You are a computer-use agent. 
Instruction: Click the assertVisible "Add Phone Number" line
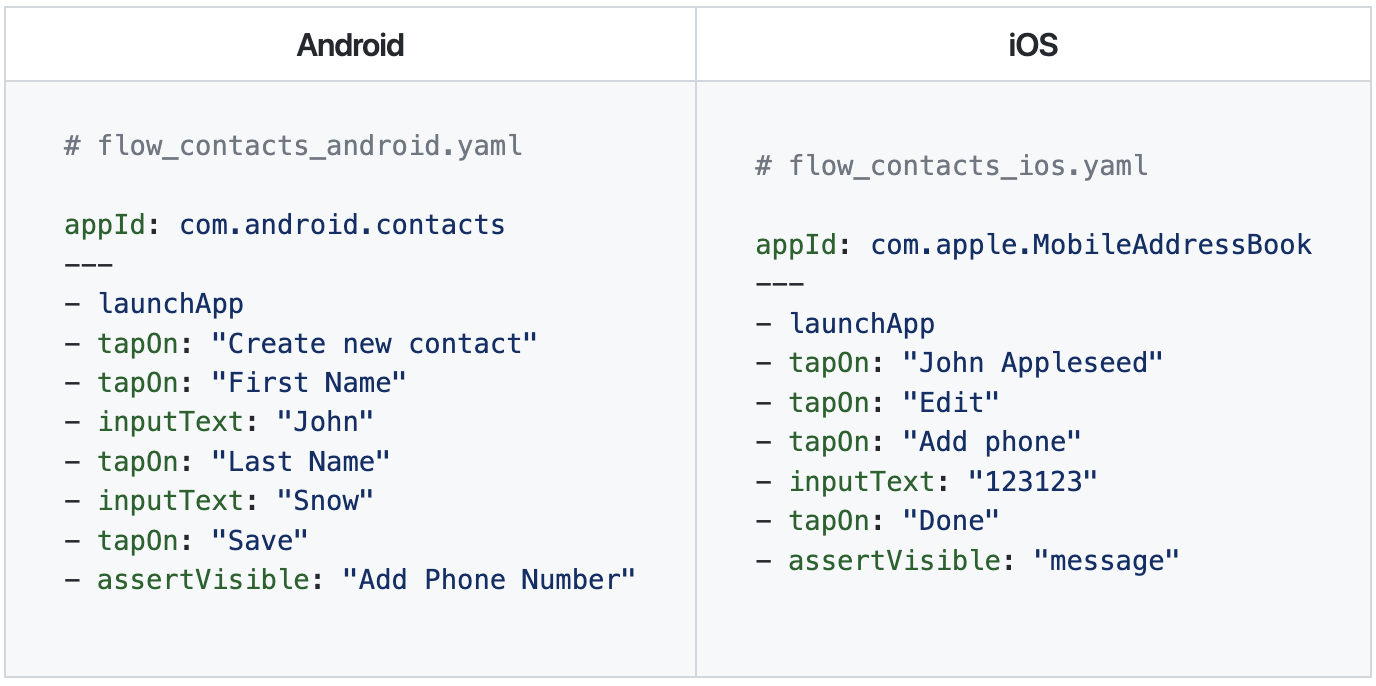click(x=350, y=579)
